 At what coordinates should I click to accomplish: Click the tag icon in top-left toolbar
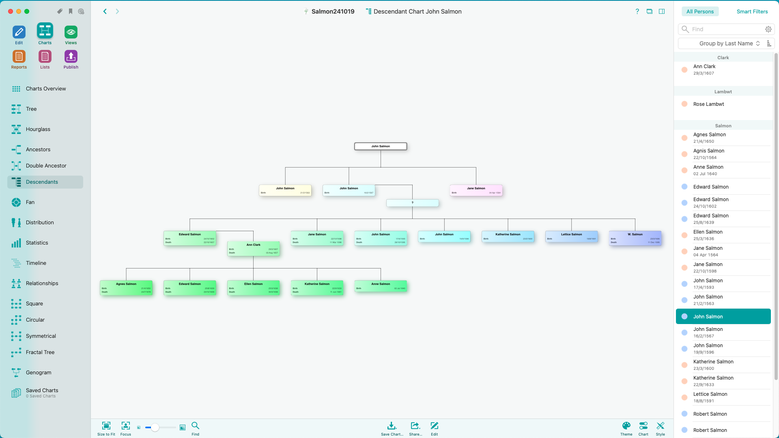(60, 11)
